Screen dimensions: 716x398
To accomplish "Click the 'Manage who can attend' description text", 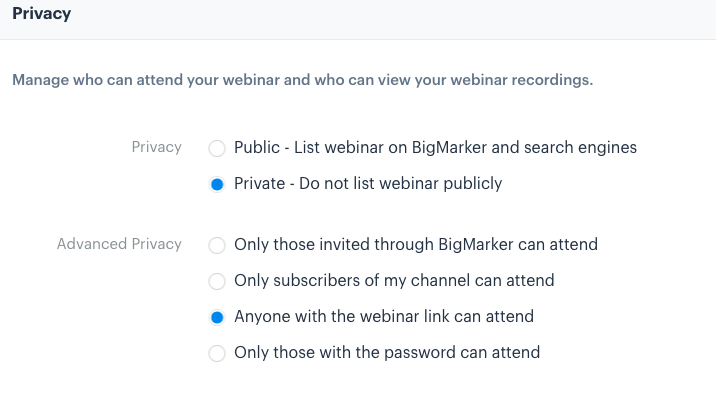I will (302, 80).
